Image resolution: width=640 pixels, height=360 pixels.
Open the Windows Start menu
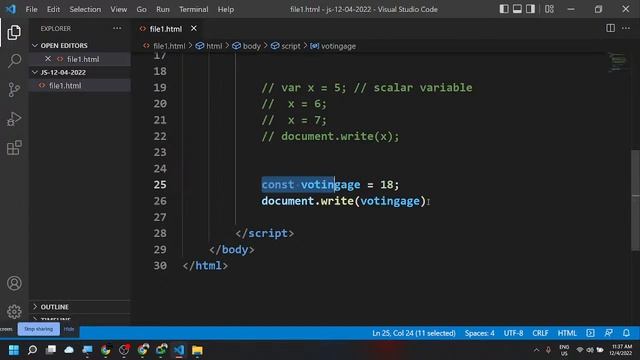coord(14,350)
